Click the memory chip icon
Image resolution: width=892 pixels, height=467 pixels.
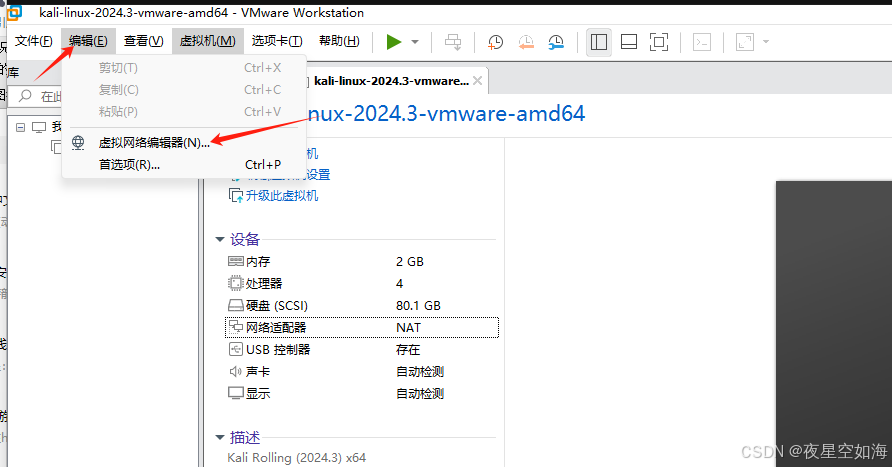(236, 261)
